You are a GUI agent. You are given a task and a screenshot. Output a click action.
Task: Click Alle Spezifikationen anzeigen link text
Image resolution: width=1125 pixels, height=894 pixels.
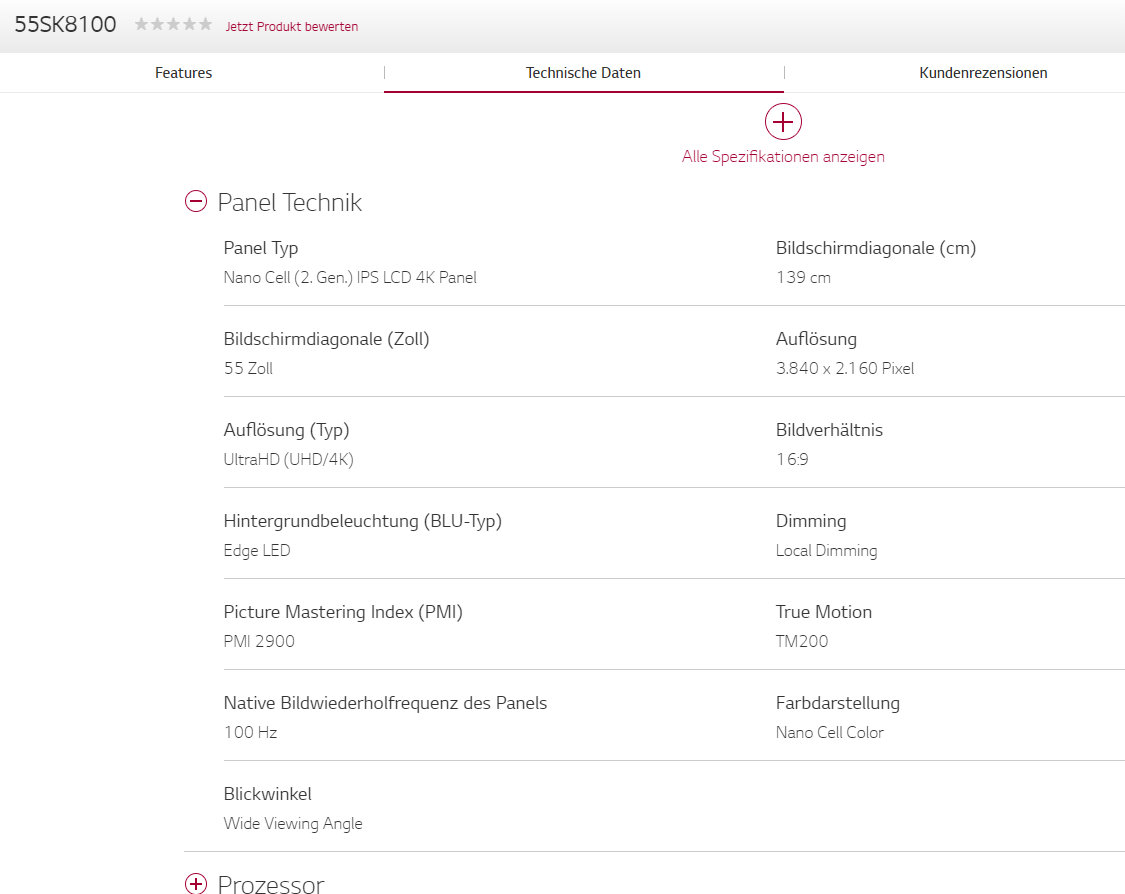[783, 157]
